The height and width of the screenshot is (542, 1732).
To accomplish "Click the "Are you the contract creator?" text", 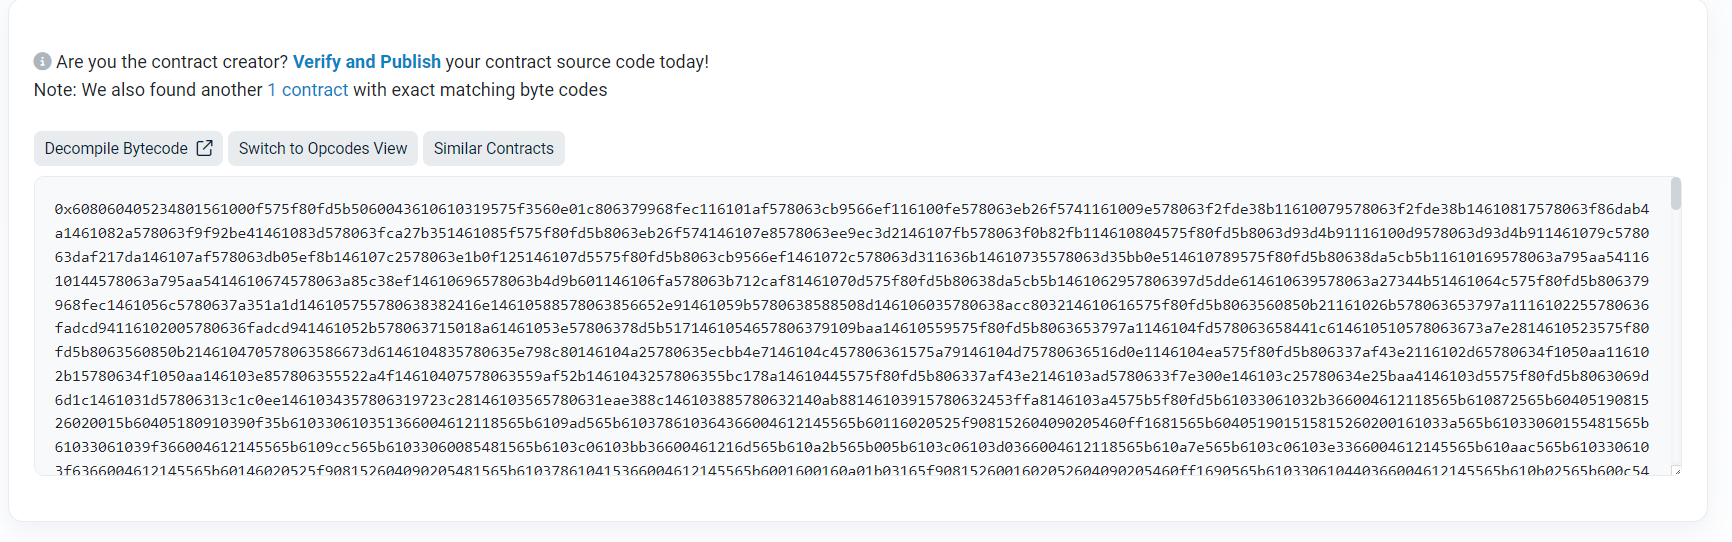I will (x=172, y=62).
